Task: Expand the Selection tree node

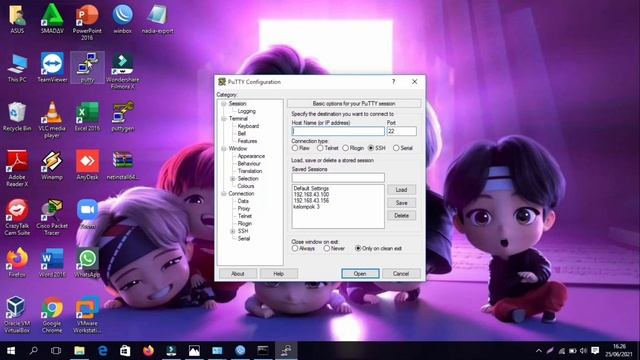Action: tap(233, 179)
